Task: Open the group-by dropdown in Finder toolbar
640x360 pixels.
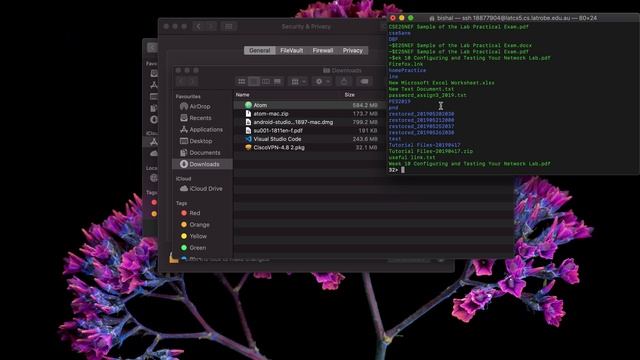Action: pos(298,82)
